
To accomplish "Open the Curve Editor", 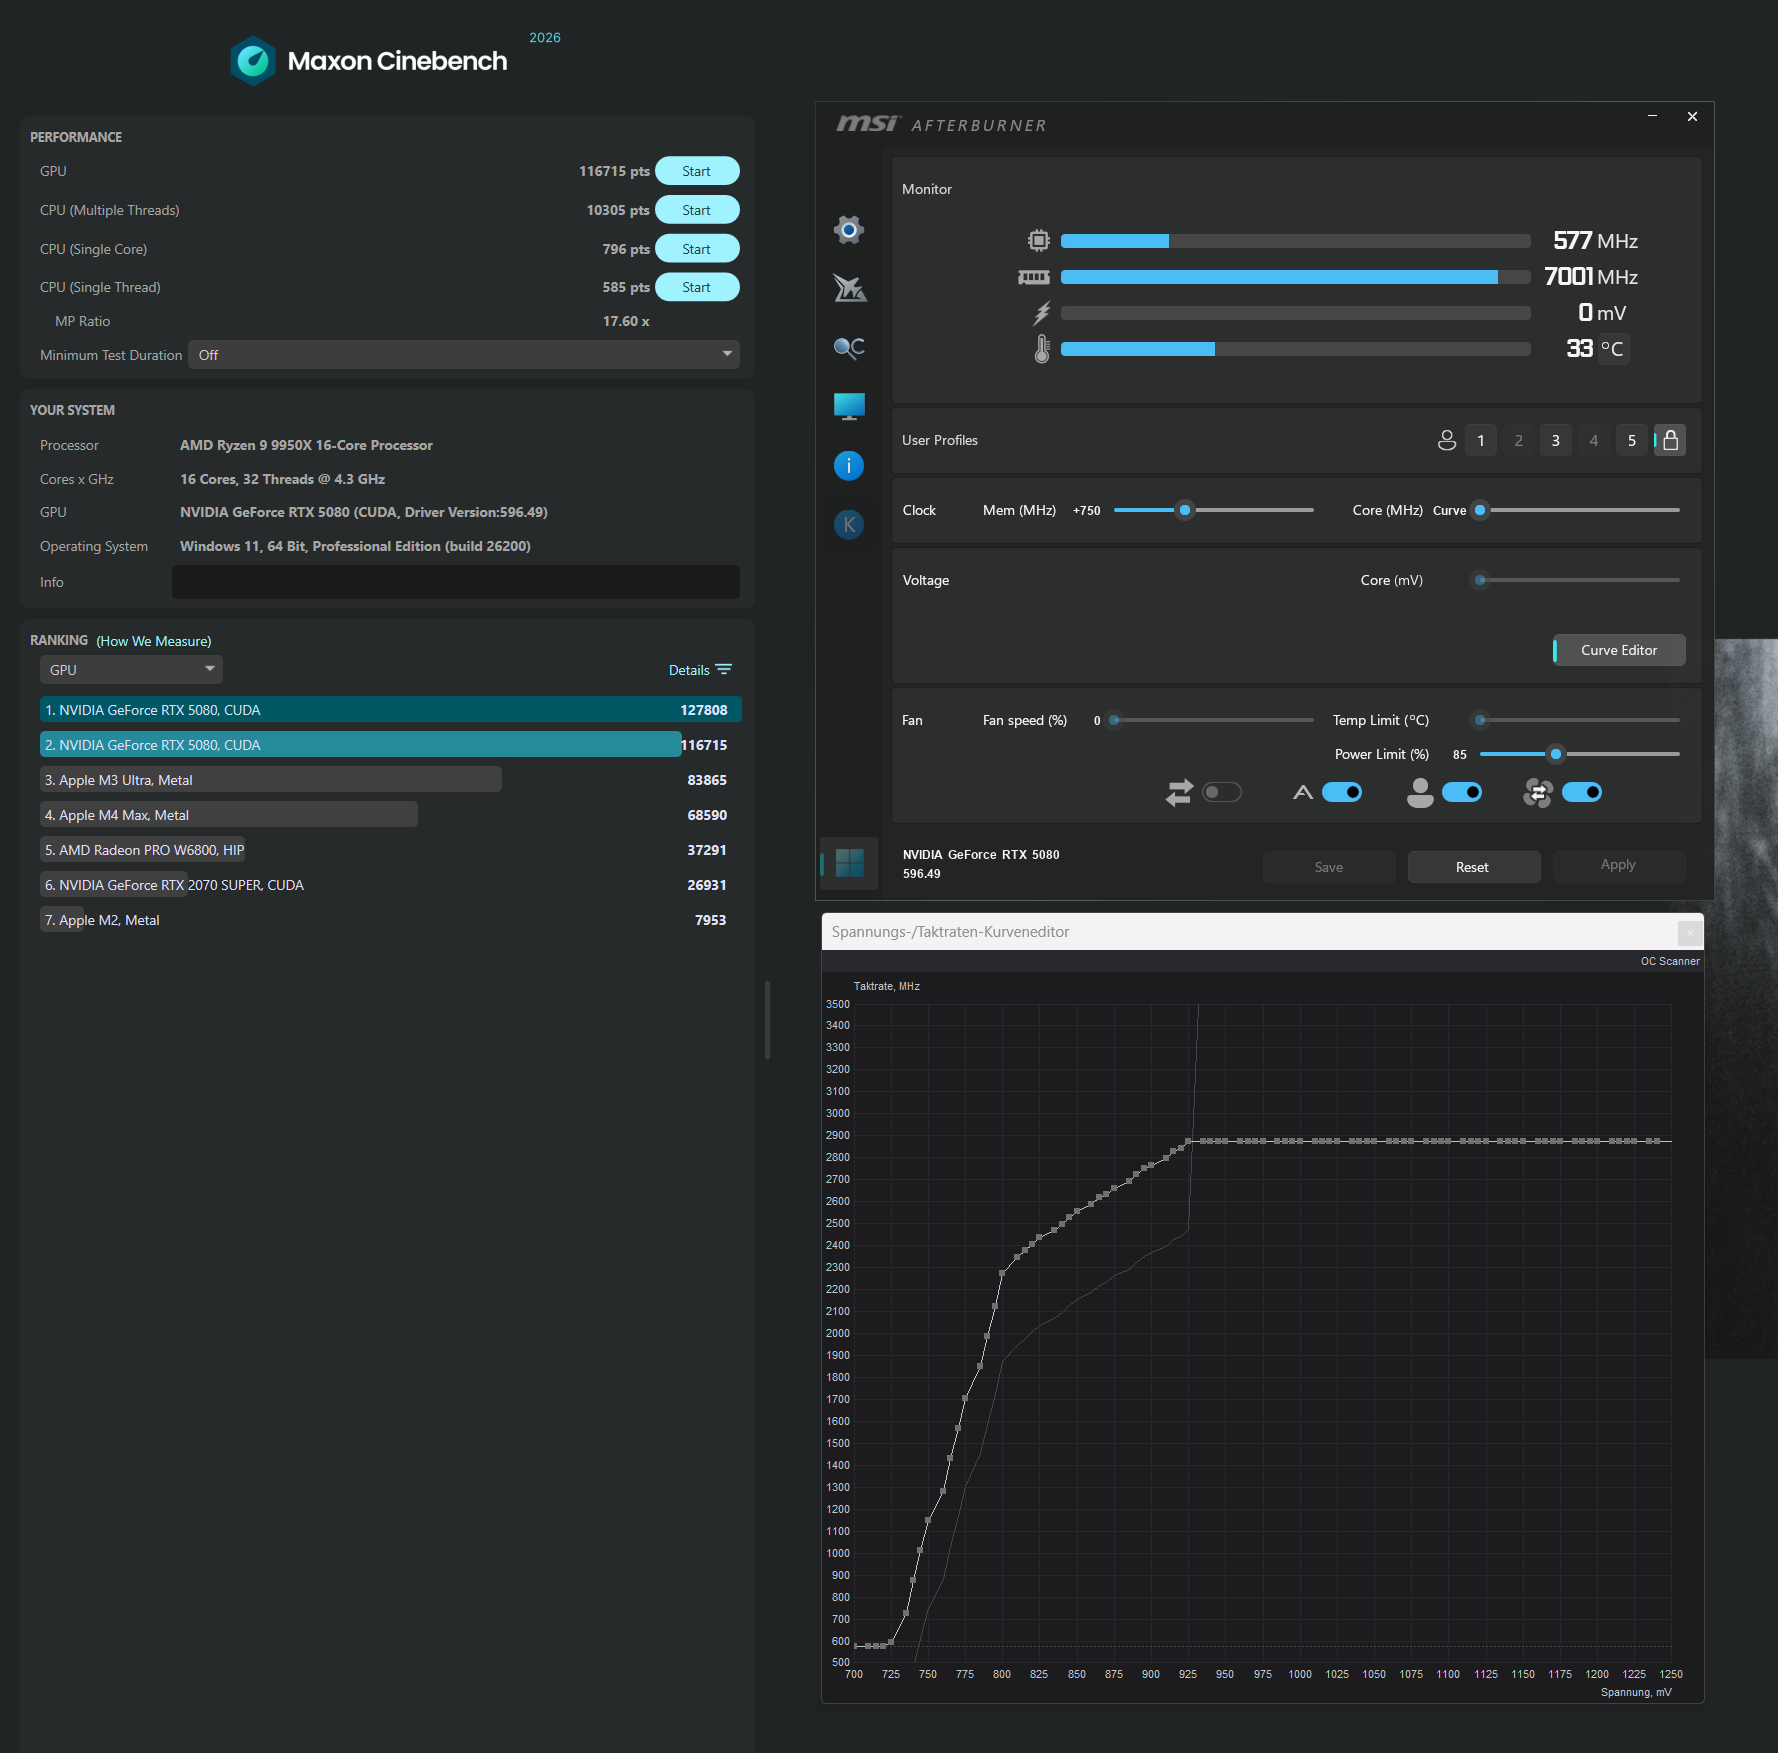I will (x=1619, y=650).
